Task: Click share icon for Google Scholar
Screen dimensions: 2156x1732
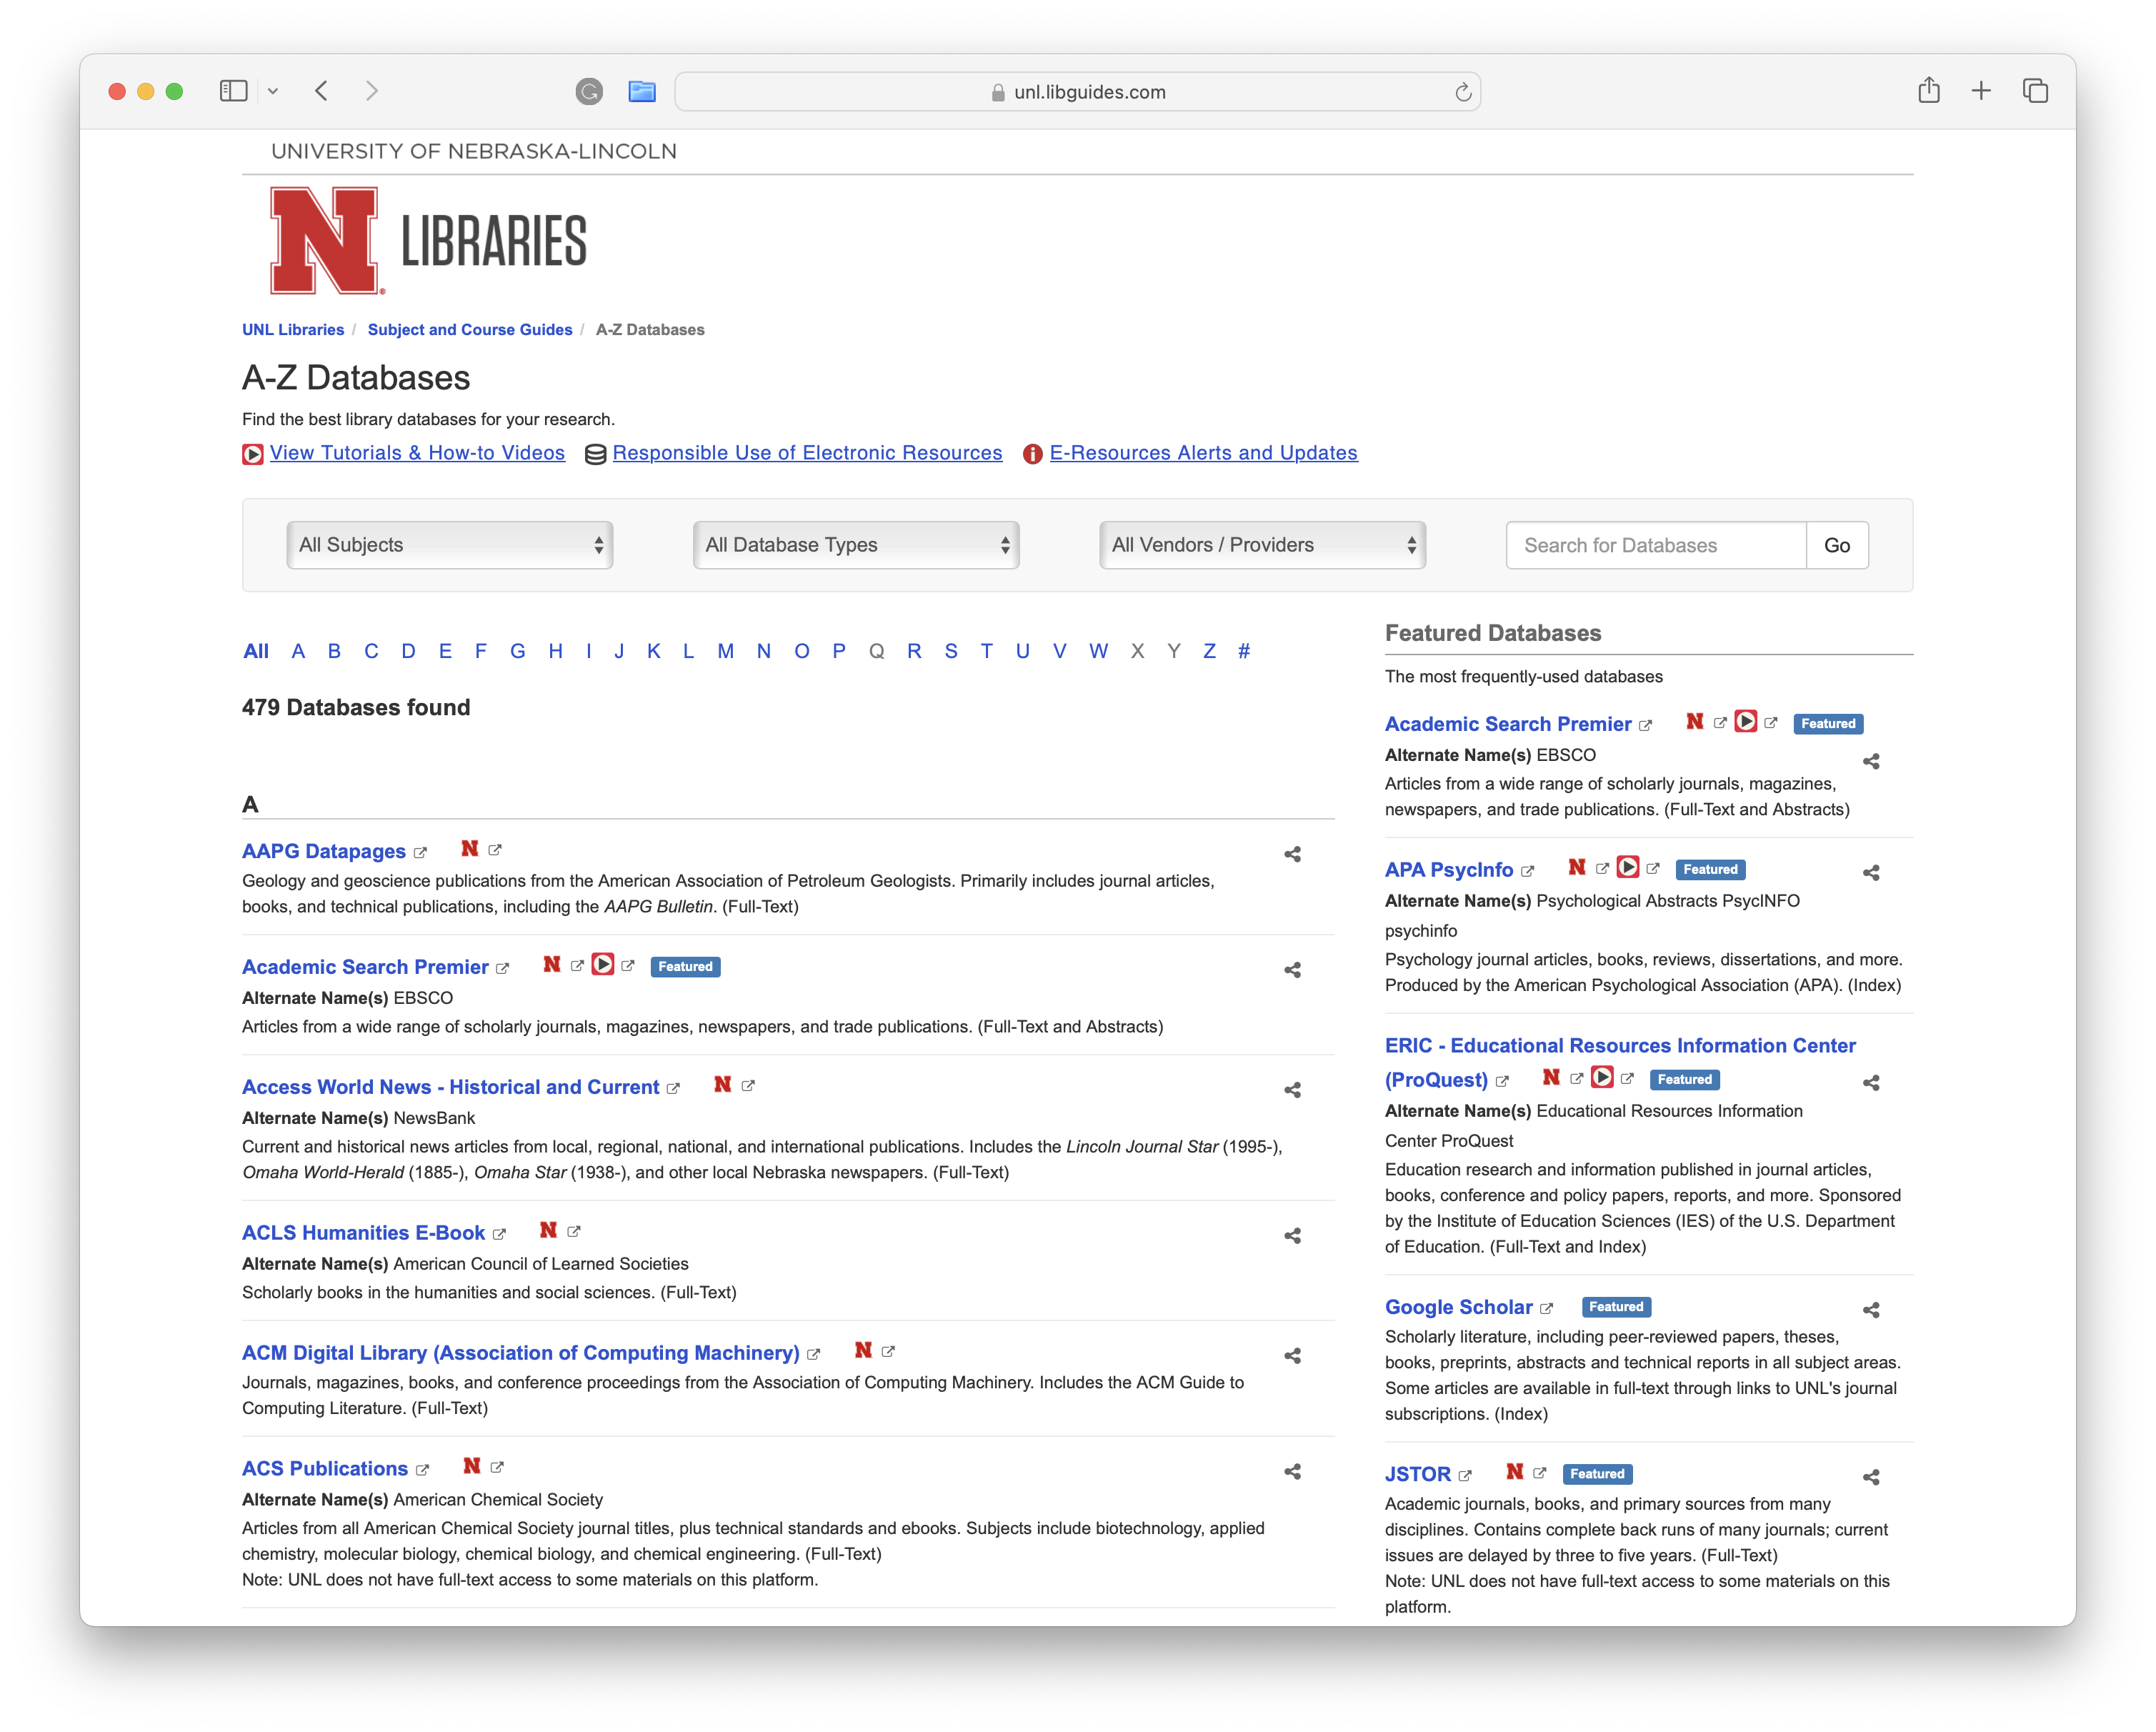Action: coord(1871,1310)
